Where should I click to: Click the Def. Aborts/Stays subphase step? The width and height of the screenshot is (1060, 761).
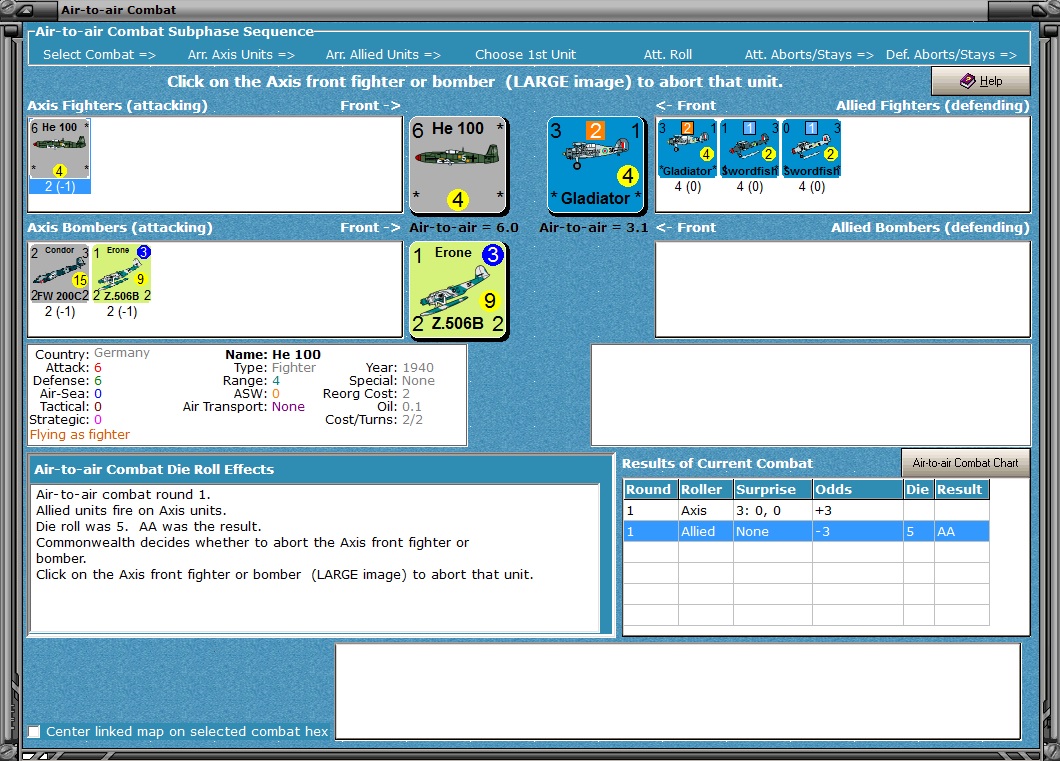coord(951,55)
